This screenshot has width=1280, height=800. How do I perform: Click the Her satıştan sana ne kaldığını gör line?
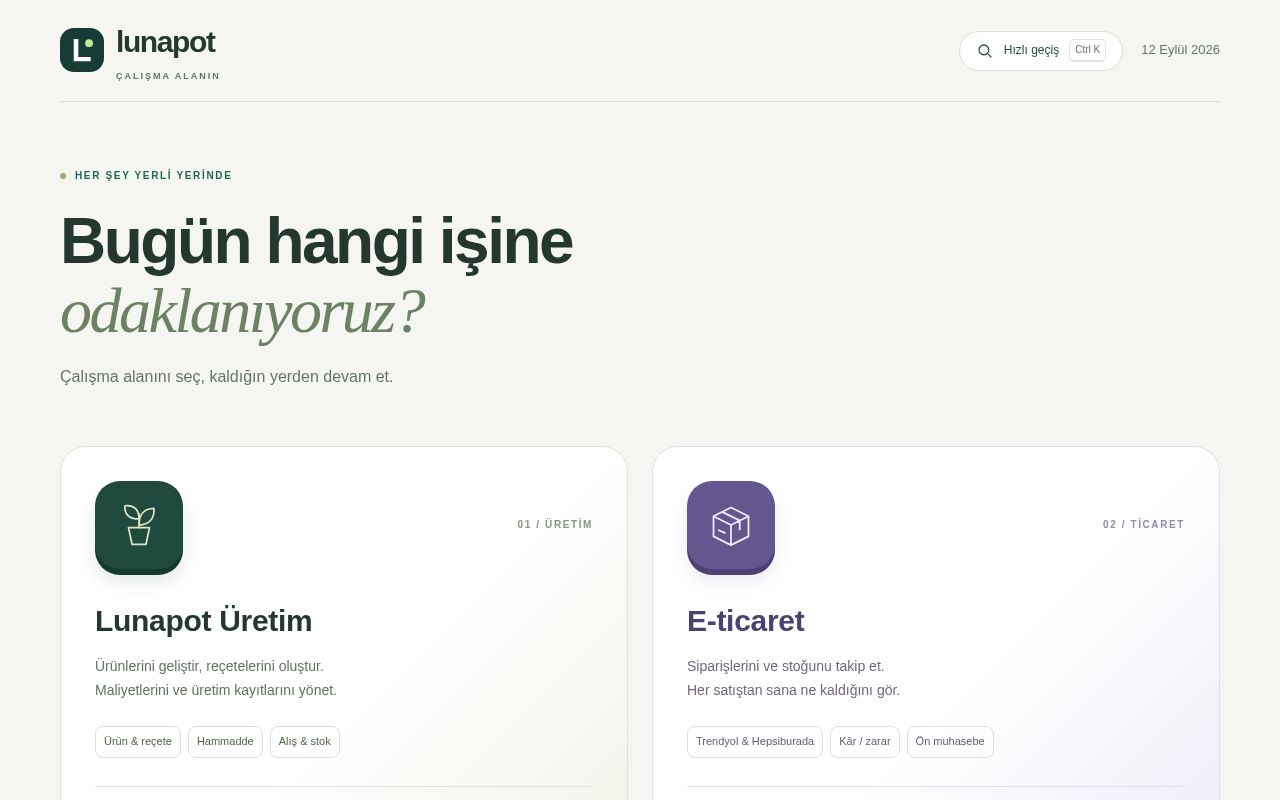[x=793, y=690]
